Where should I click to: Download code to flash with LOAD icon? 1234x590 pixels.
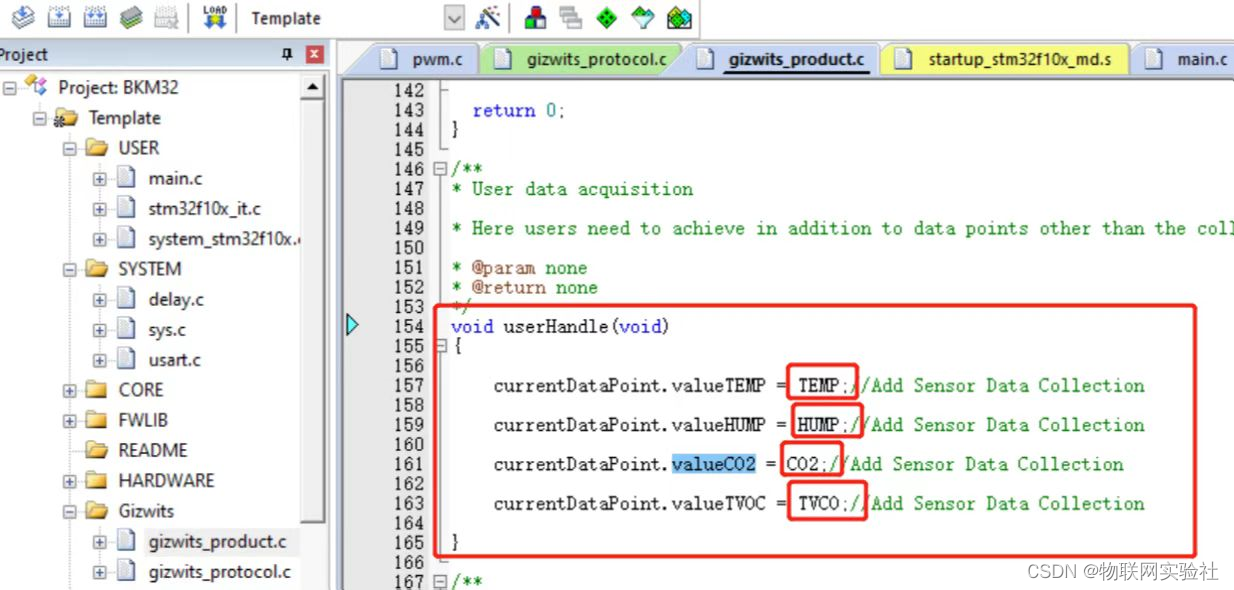[215, 17]
